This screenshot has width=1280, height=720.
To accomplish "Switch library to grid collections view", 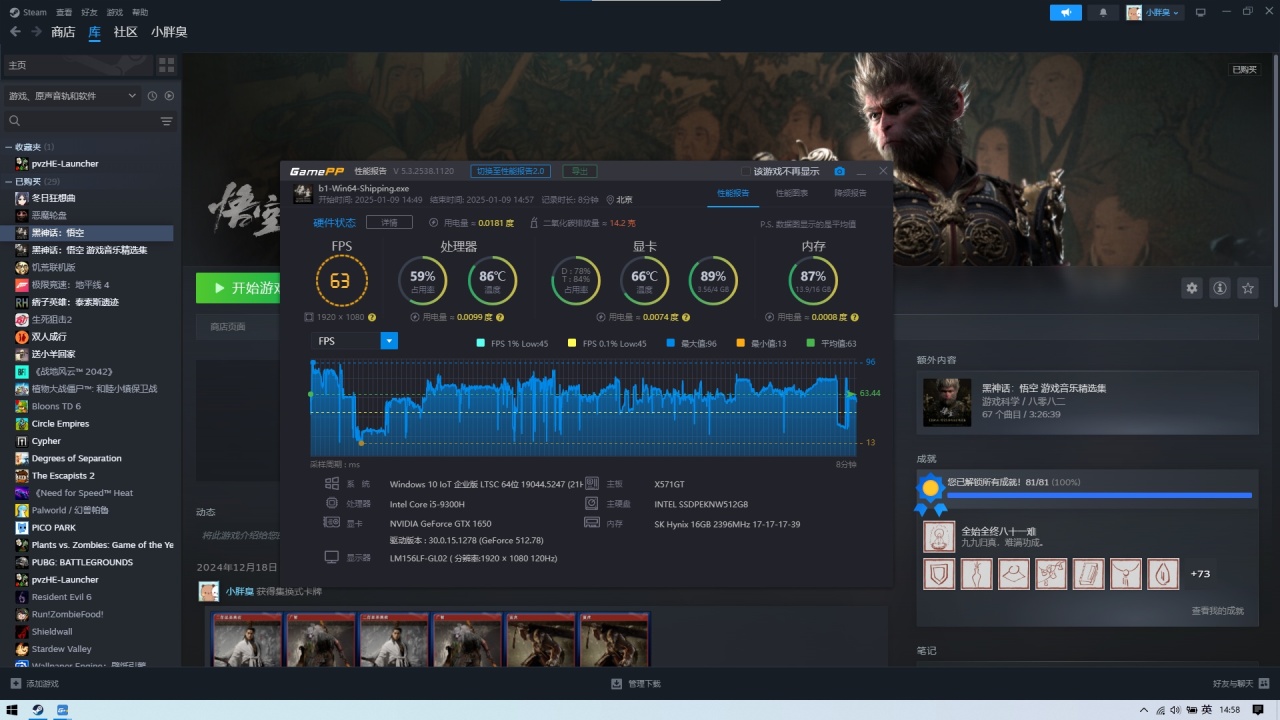I will (x=167, y=65).
